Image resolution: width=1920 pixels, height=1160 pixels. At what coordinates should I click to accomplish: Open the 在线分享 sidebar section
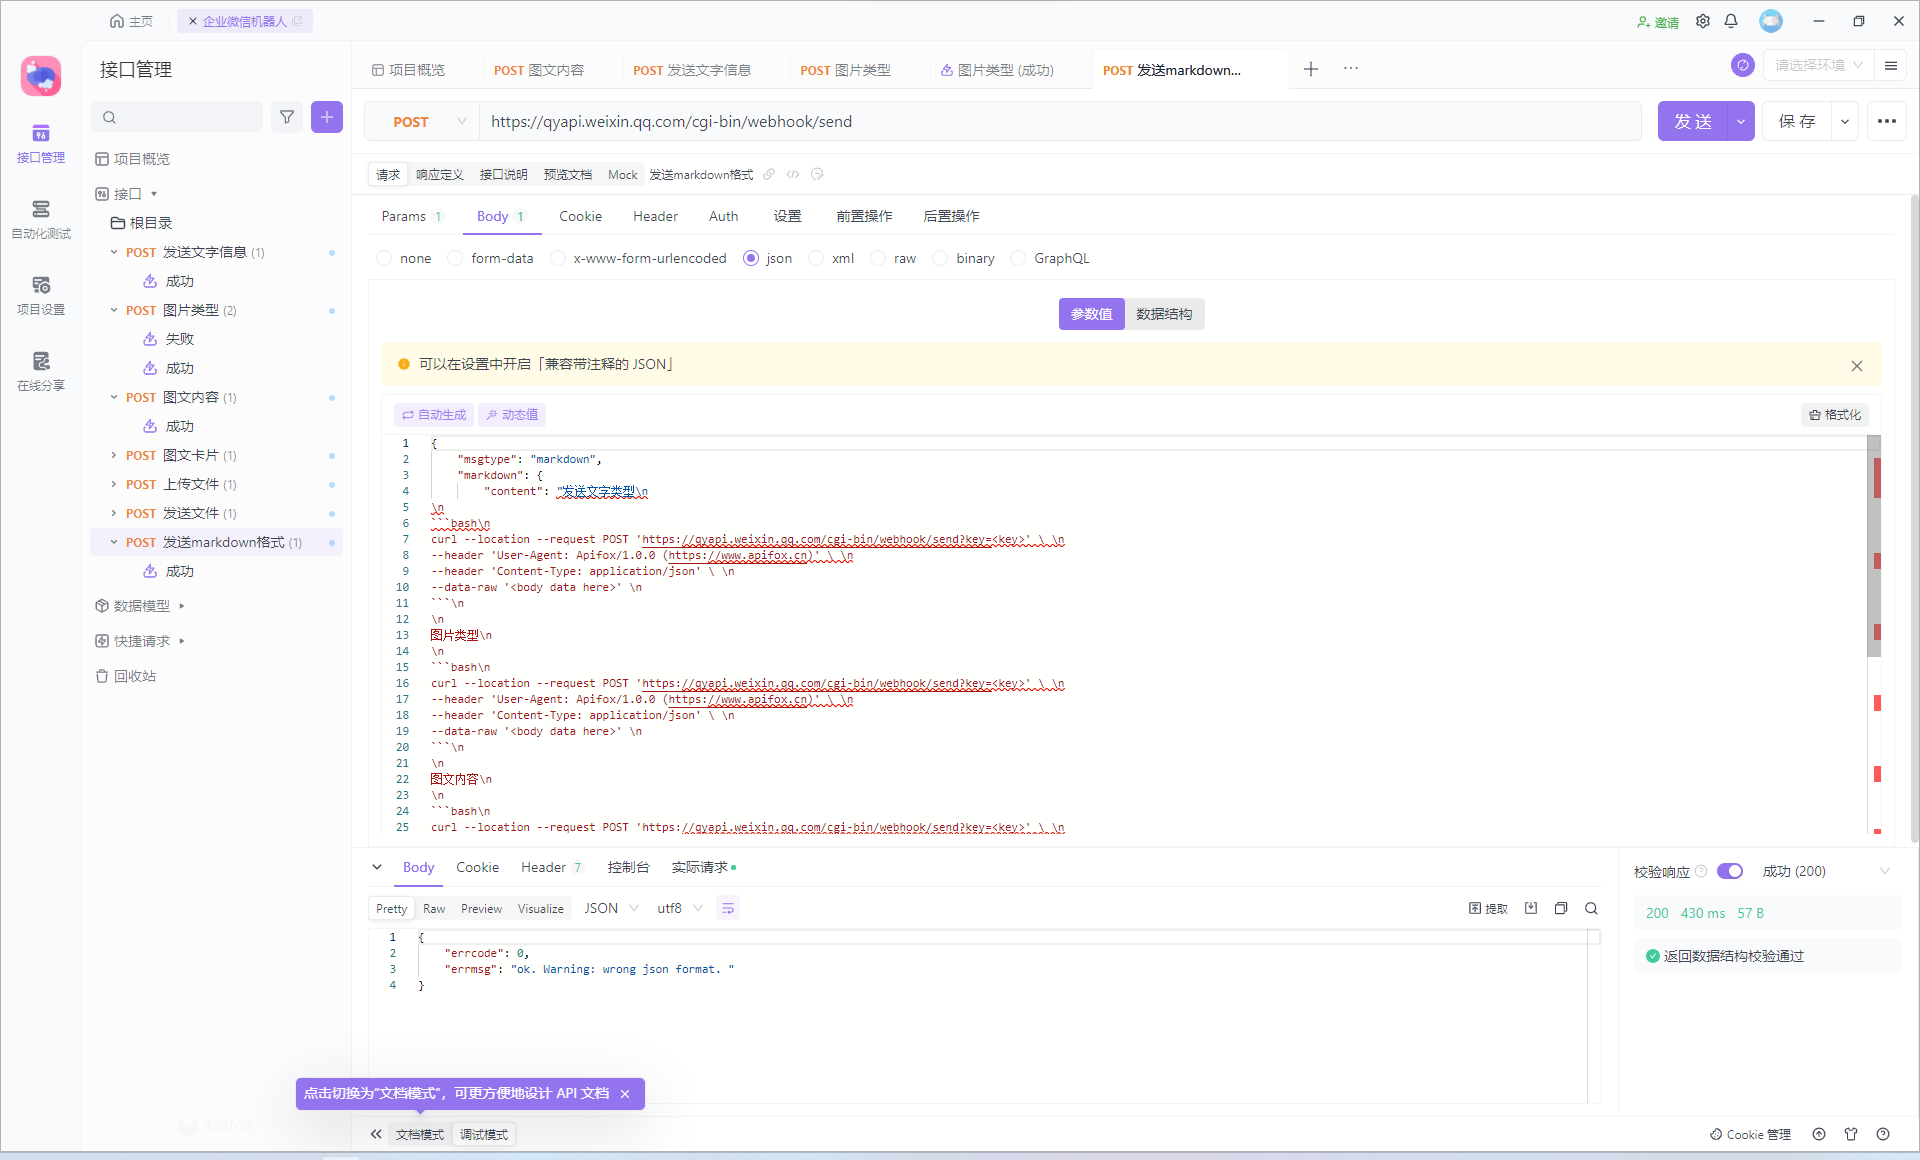coord(41,372)
